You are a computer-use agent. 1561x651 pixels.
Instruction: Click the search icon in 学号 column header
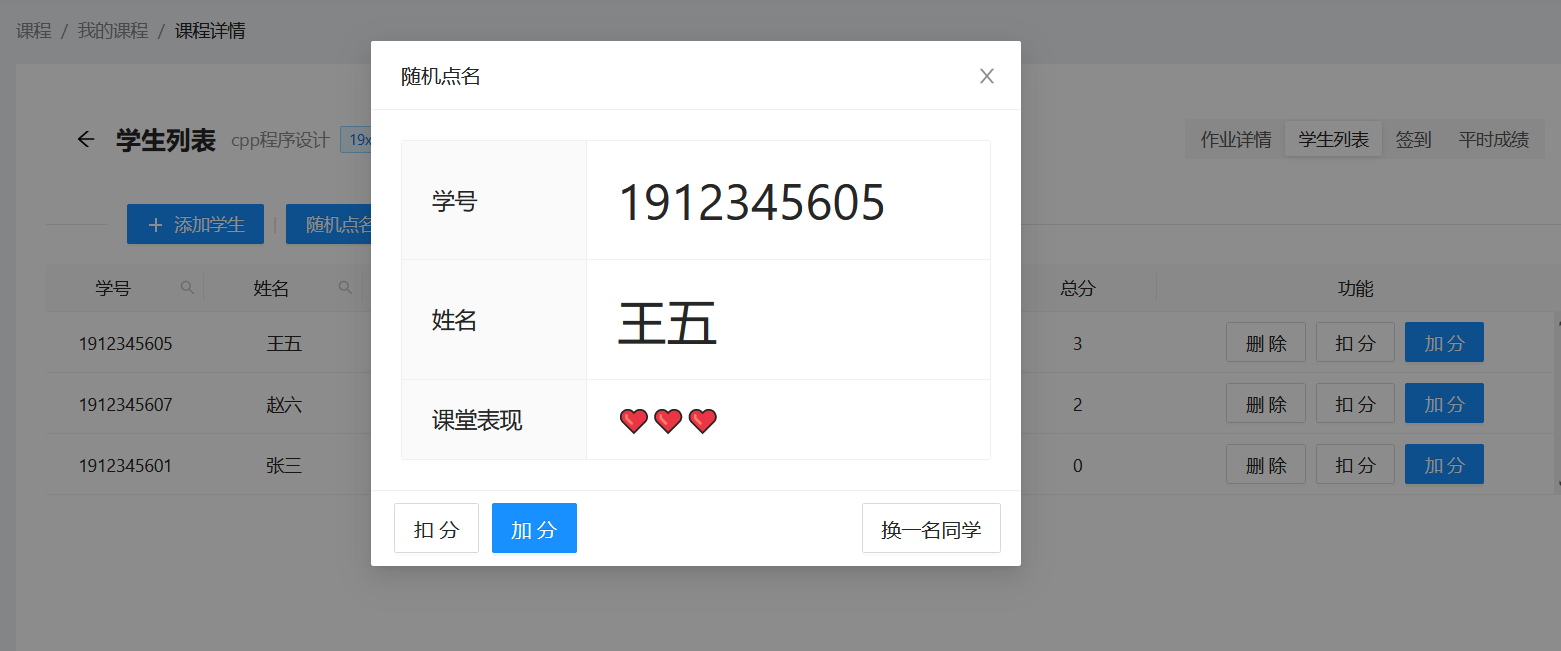(x=187, y=288)
